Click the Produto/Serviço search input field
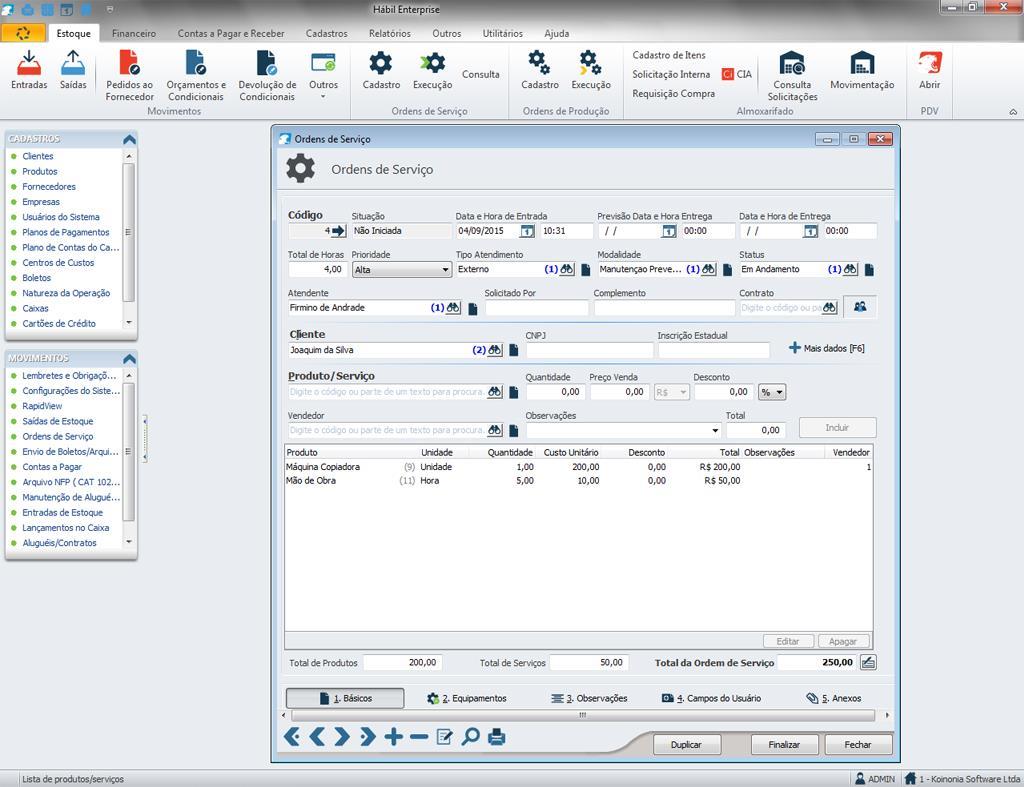 [x=387, y=393]
